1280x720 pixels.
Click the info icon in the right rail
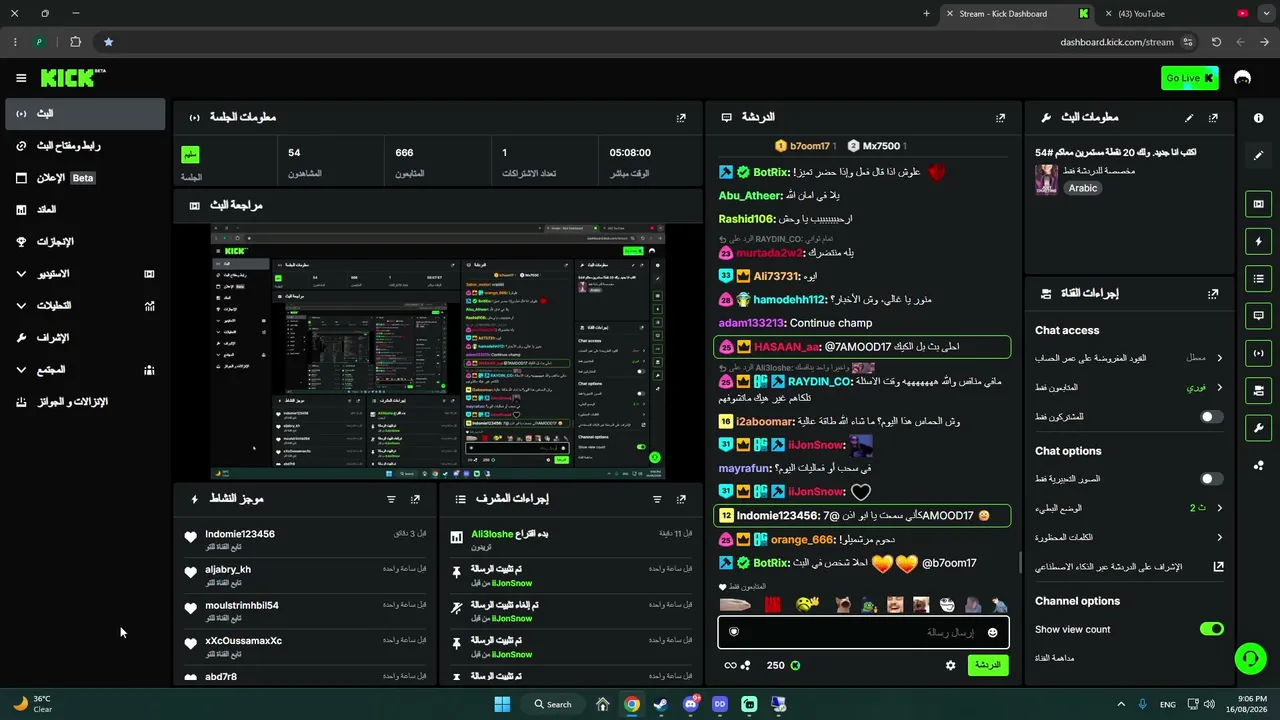tap(1258, 118)
